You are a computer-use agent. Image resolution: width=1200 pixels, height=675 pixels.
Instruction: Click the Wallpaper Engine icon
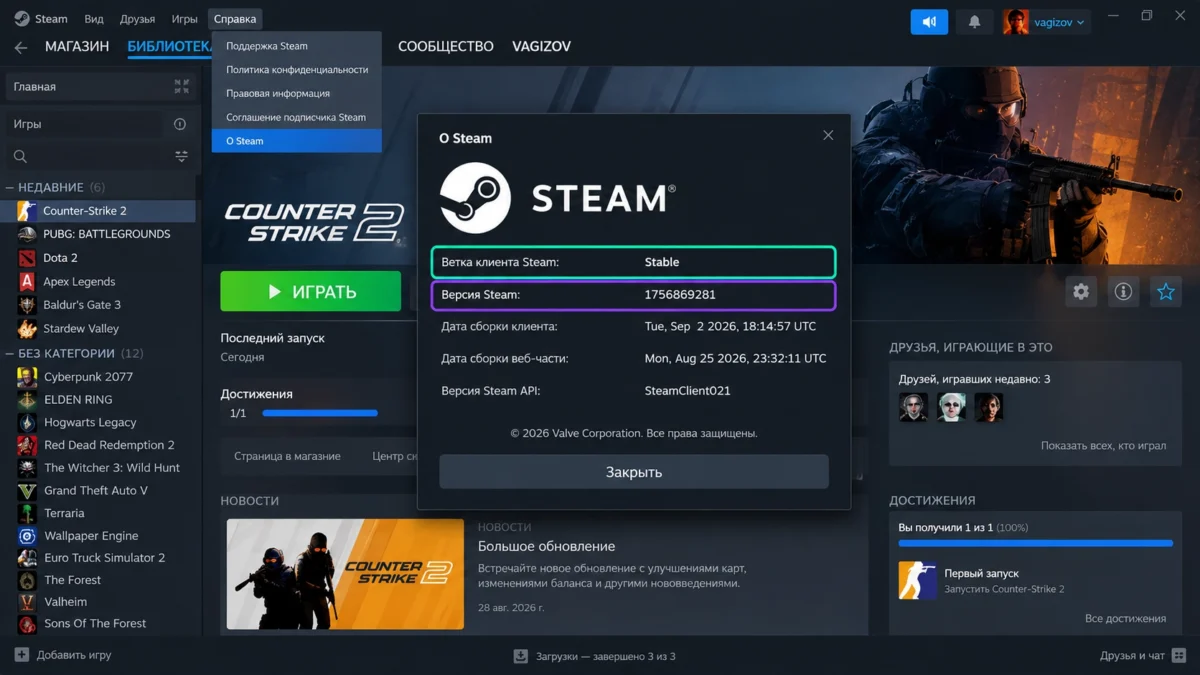[27, 536]
